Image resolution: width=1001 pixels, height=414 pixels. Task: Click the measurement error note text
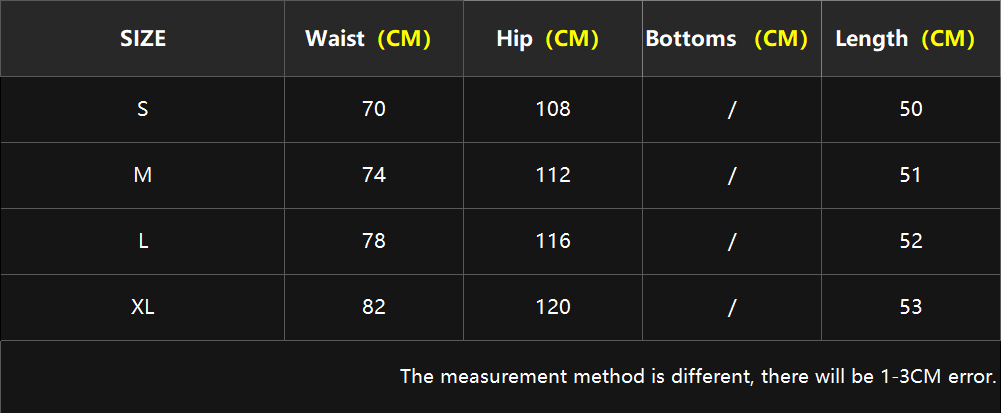pos(698,376)
